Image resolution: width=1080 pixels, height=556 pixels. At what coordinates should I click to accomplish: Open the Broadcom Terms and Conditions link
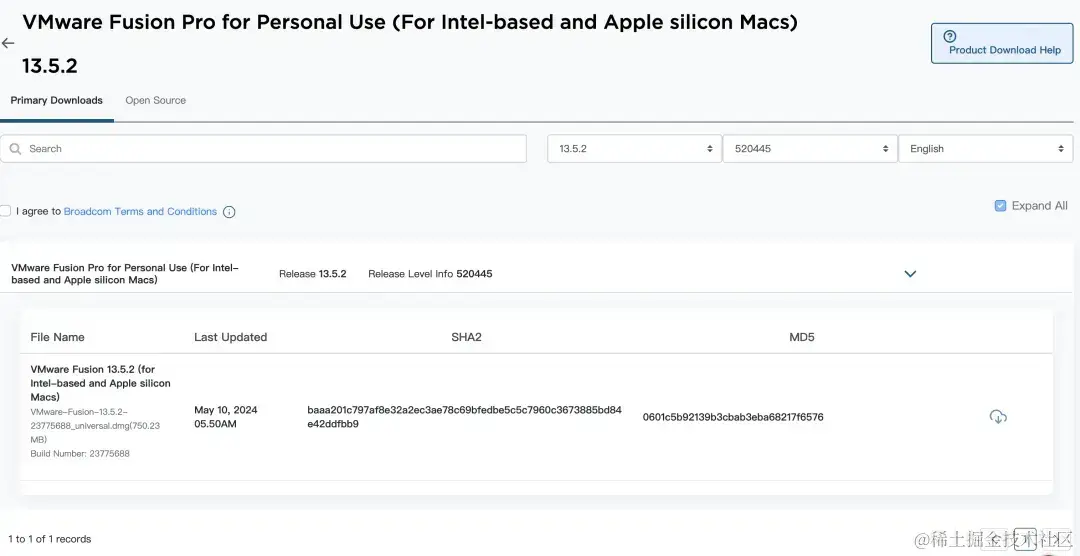coord(140,212)
